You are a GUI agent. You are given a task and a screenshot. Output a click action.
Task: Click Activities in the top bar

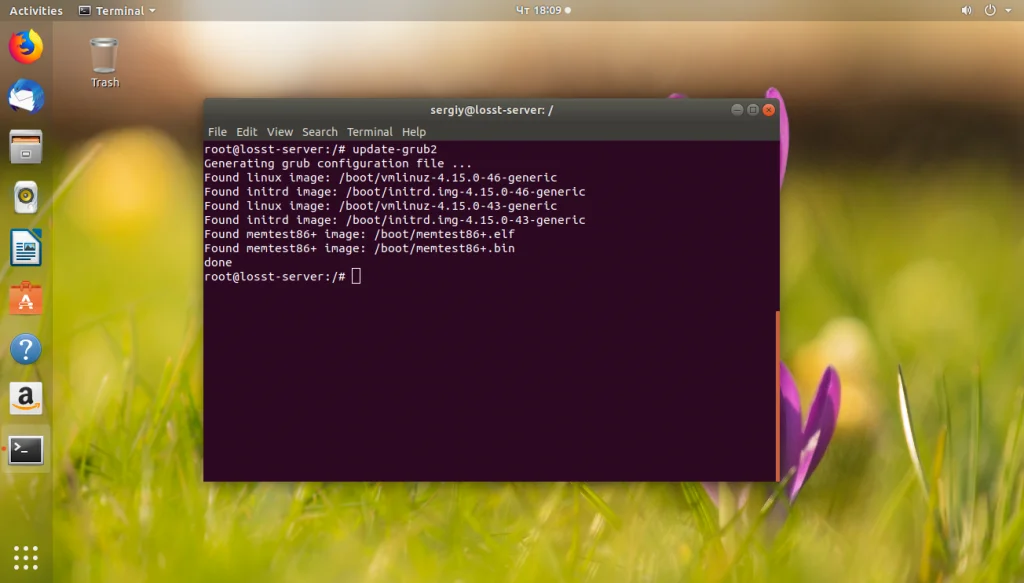click(36, 10)
